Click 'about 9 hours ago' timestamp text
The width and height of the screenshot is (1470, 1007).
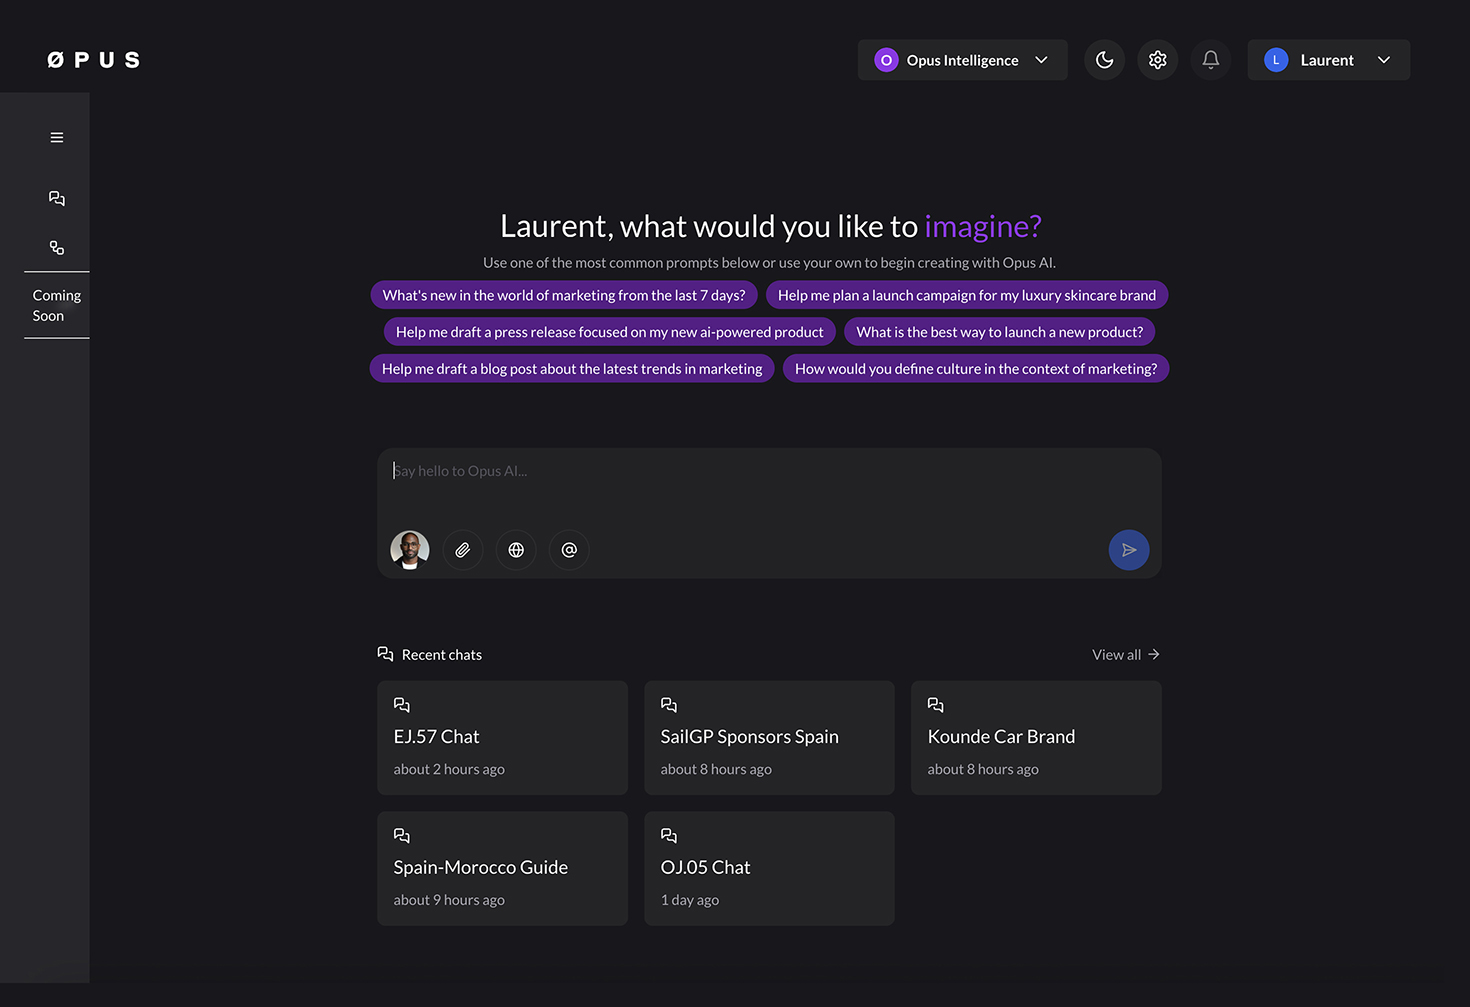449,900
